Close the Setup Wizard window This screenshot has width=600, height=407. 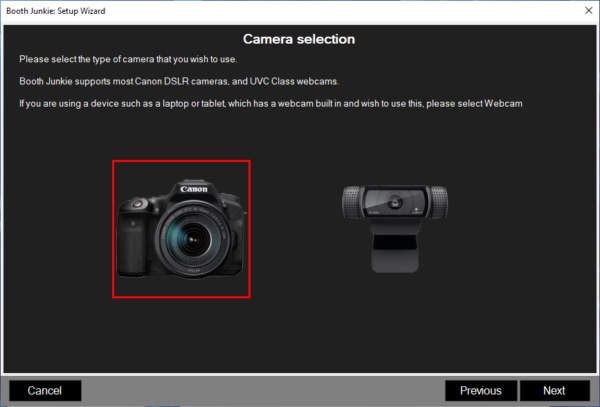click(586, 10)
